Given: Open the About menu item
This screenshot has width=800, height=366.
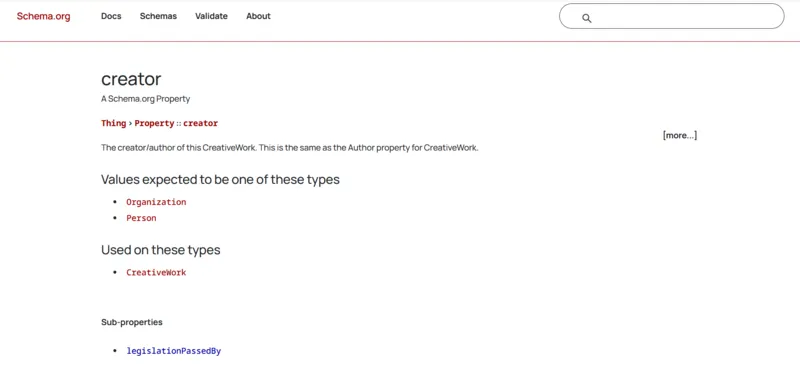Looking at the screenshot, I should pos(258,16).
